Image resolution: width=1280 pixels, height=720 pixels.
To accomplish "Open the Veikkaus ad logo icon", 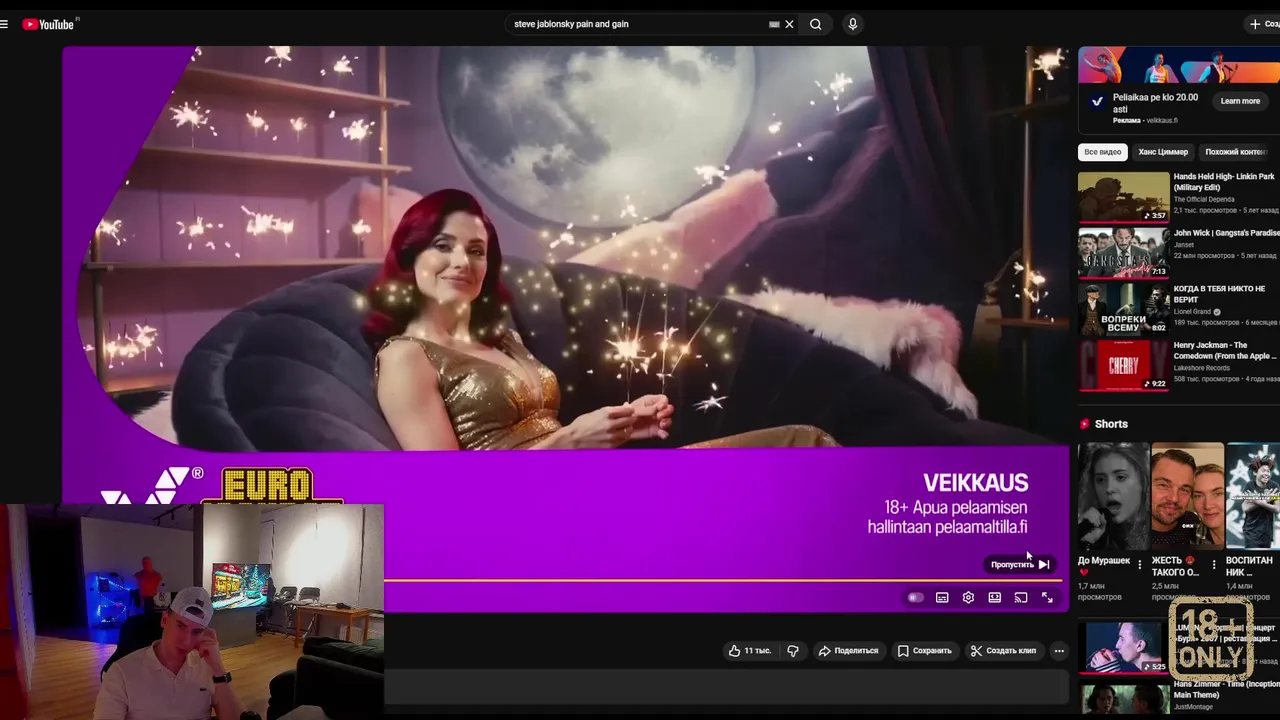I will [x=1097, y=102].
